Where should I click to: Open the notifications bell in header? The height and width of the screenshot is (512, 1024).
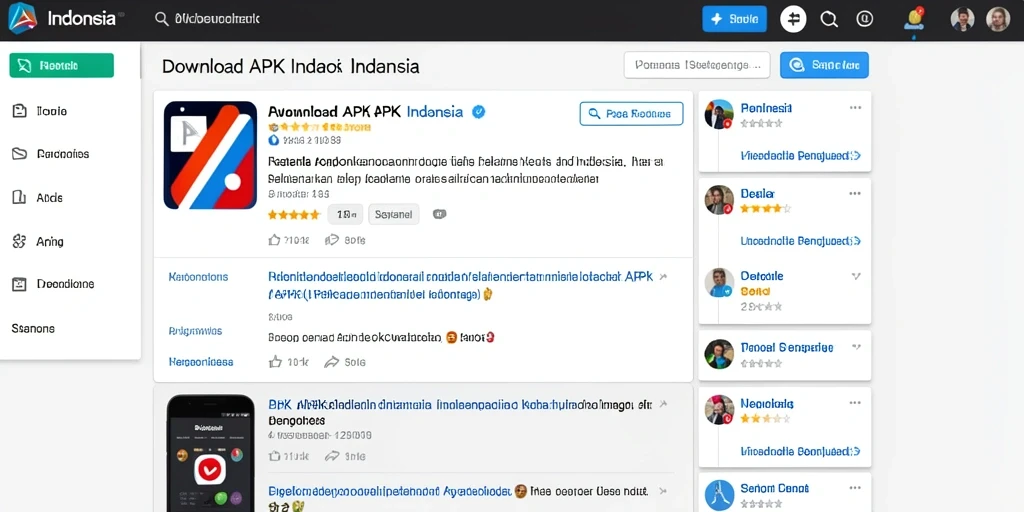914,20
